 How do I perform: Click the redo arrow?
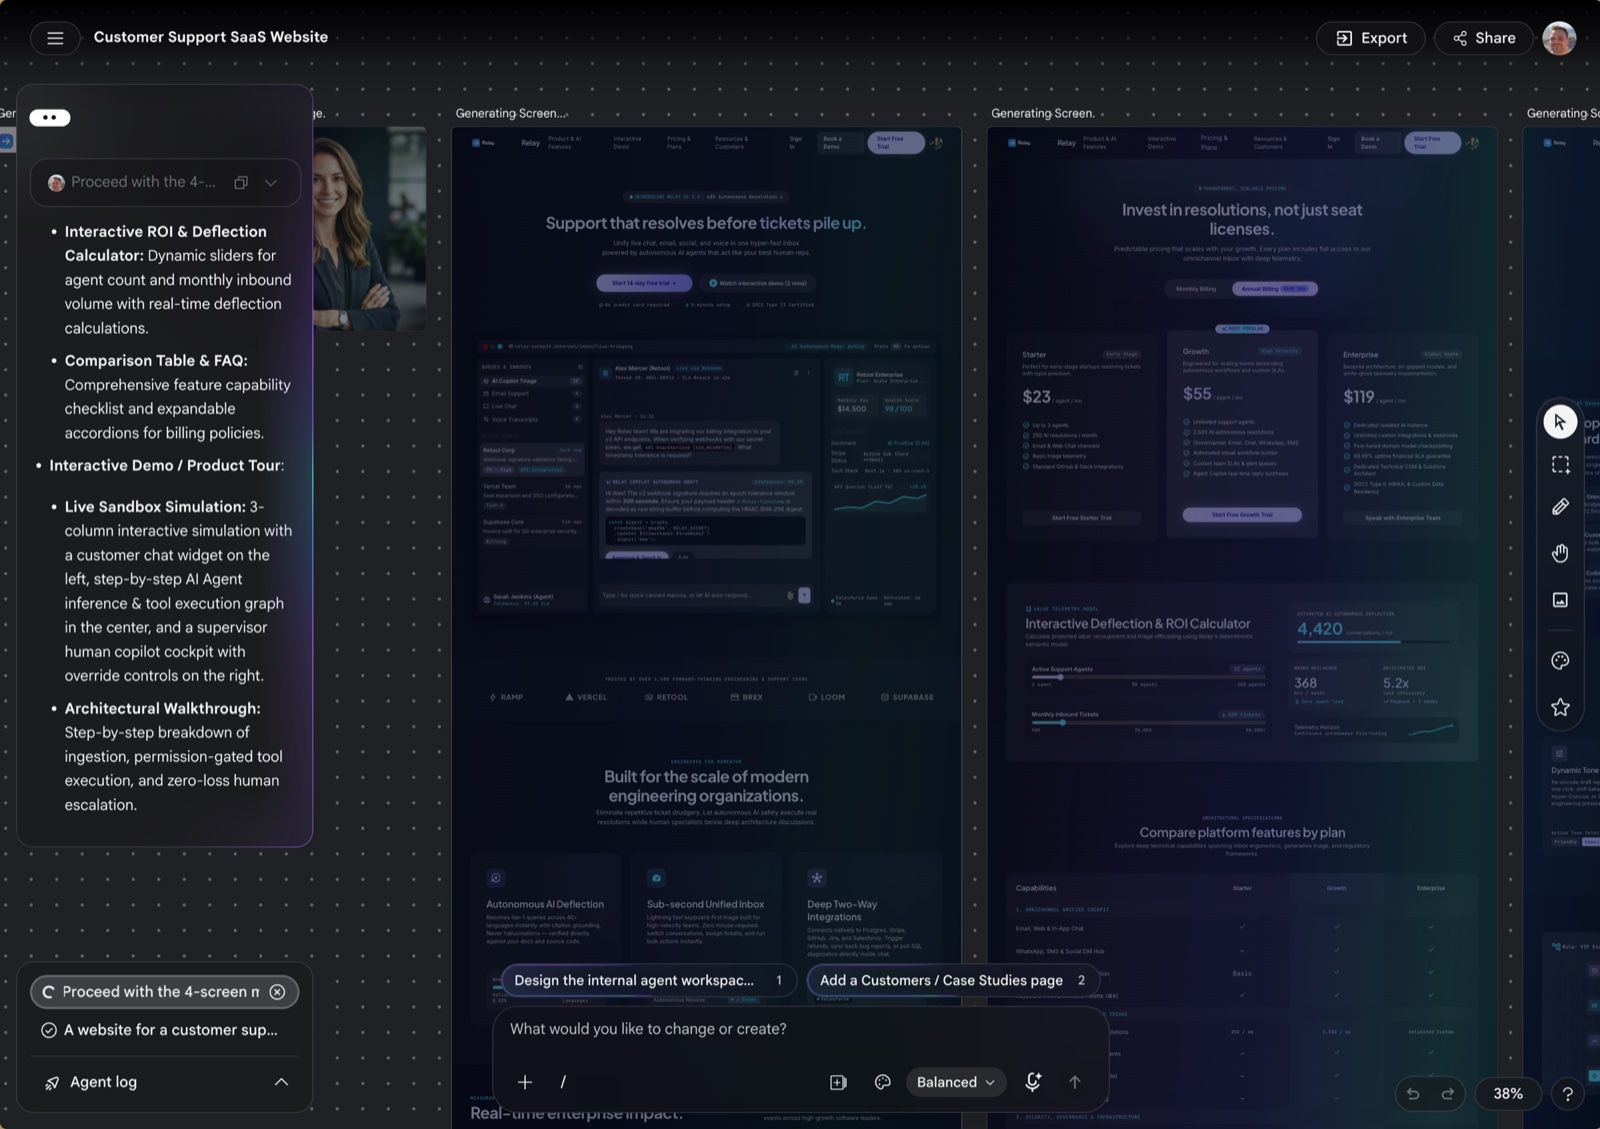(1447, 1094)
